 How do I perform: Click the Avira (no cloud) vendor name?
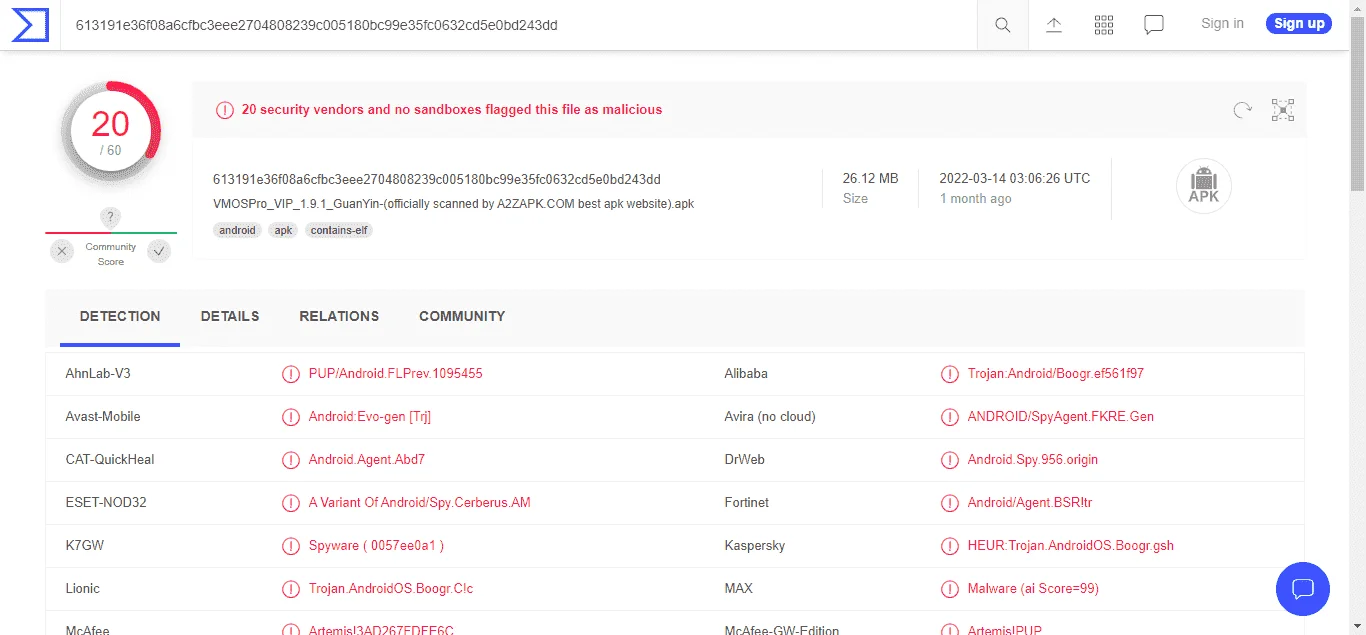[x=770, y=416]
